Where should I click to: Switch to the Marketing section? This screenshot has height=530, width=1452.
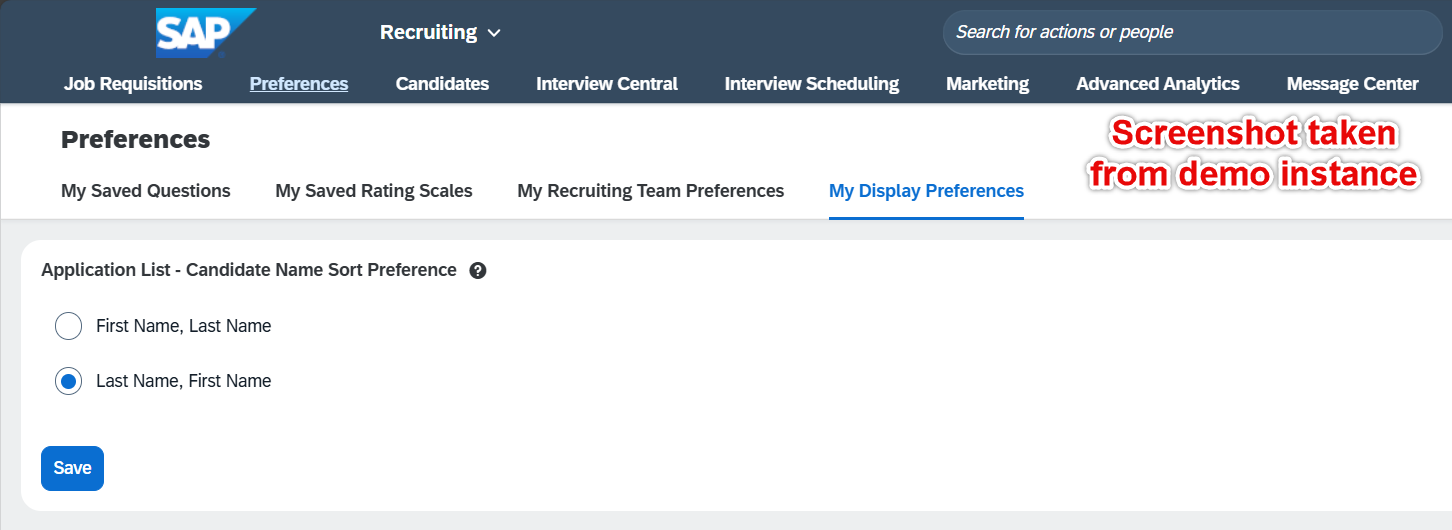click(987, 84)
